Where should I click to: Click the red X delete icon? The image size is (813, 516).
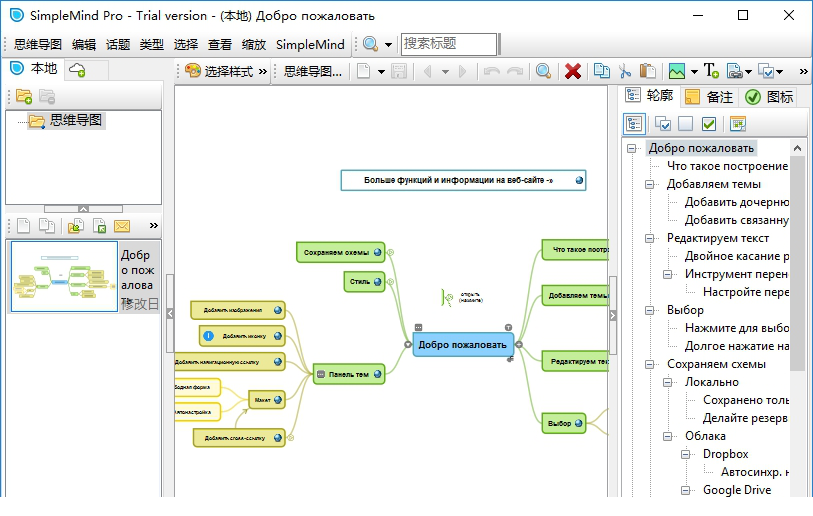coord(572,71)
